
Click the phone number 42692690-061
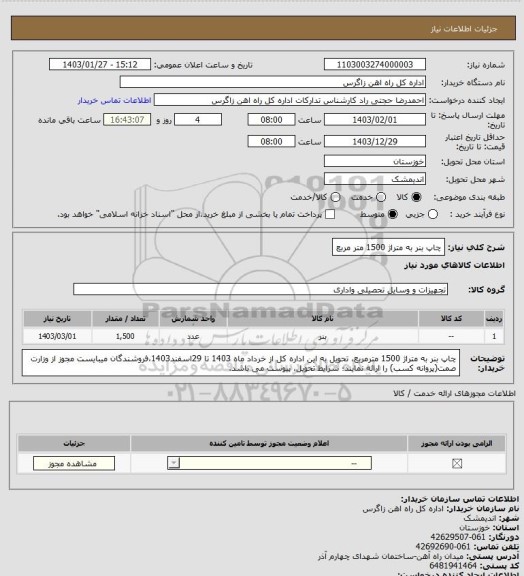(443, 547)
